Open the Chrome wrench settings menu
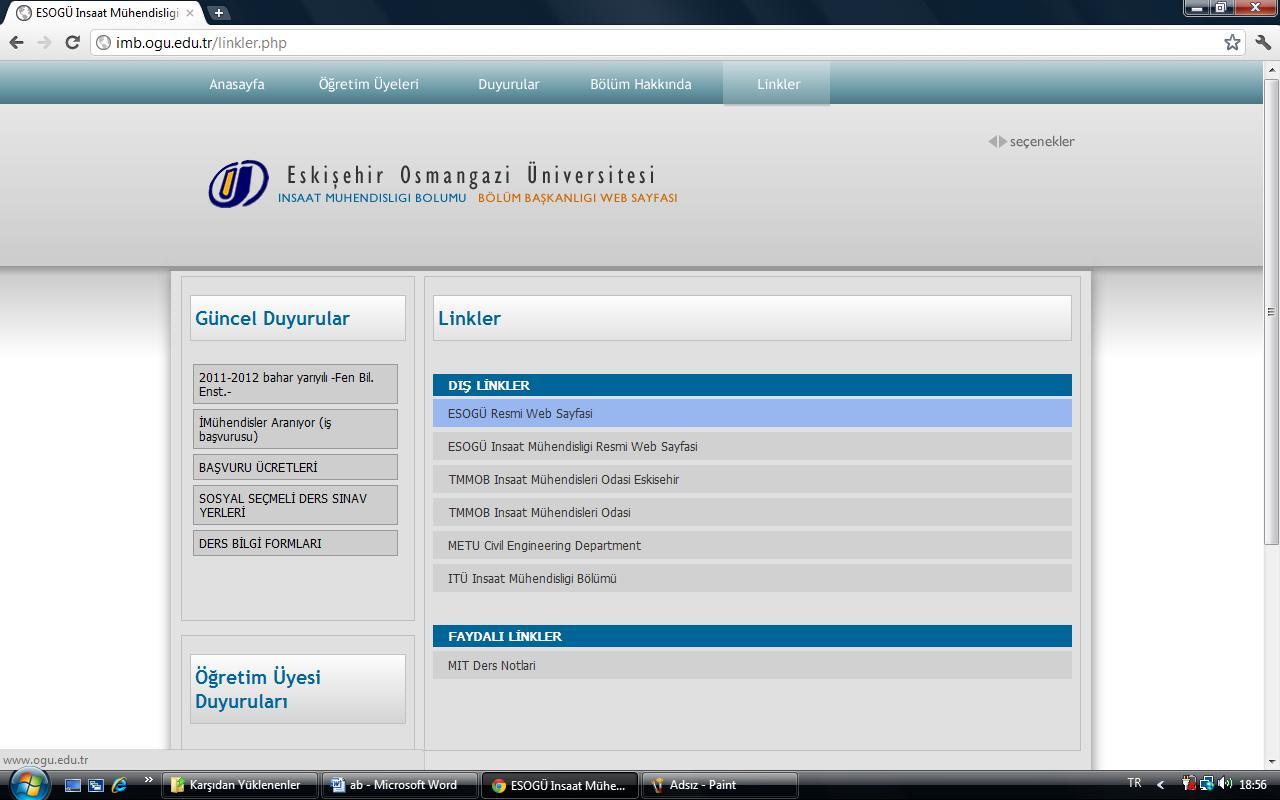 click(1263, 42)
